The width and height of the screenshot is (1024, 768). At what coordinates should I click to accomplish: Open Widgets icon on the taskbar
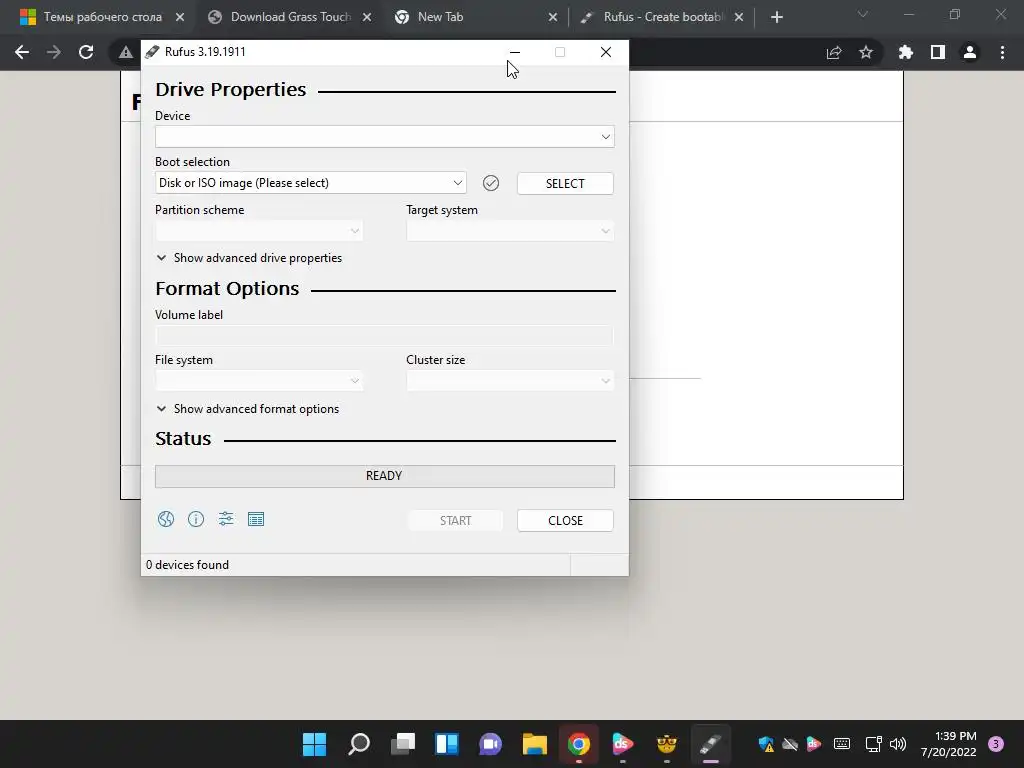447,744
